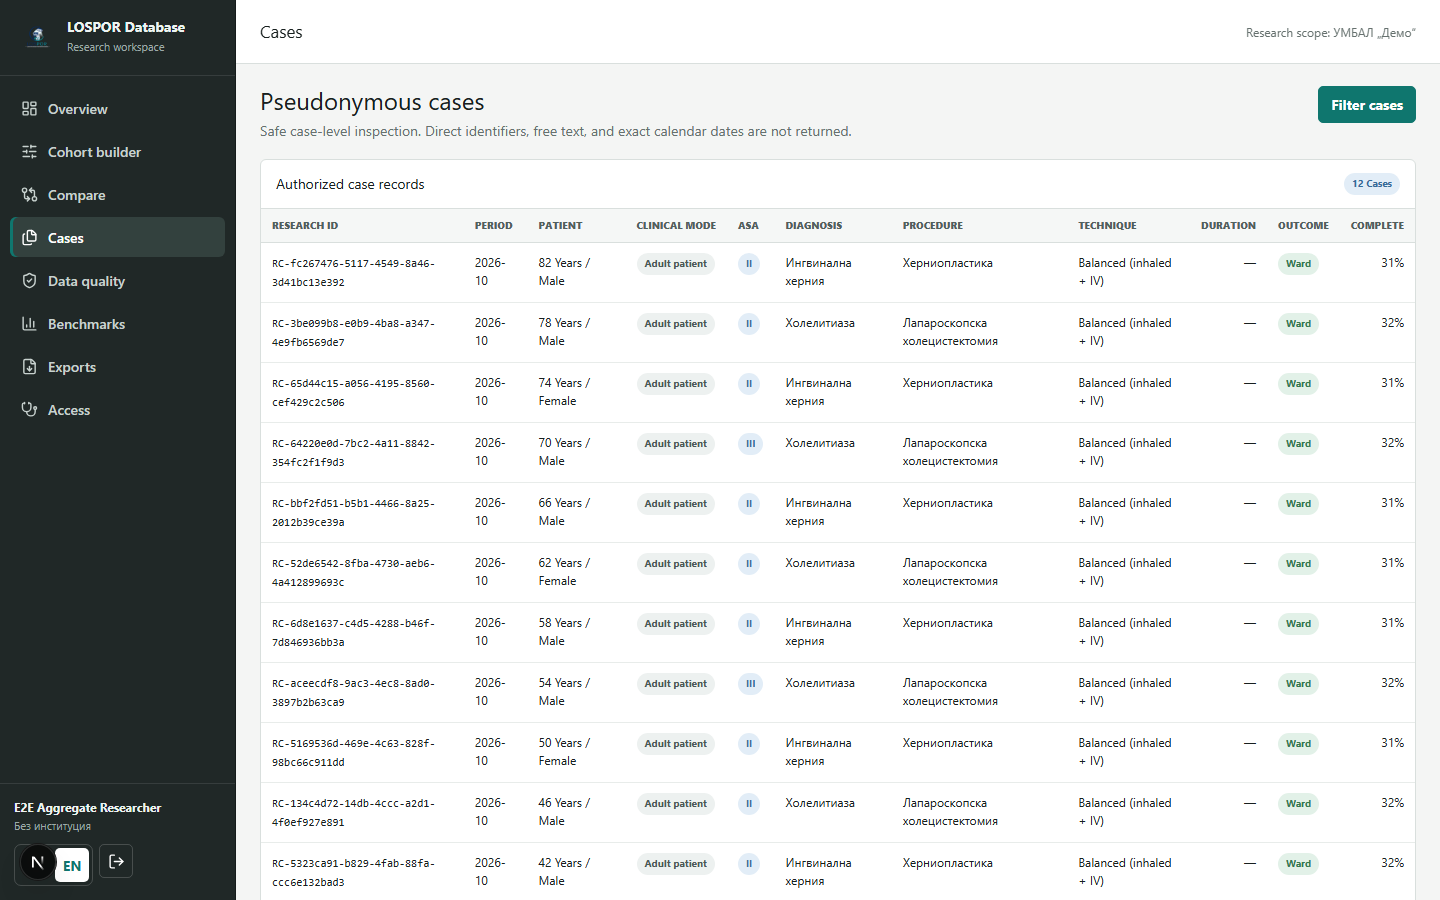Click the OUTCOME column header
The image size is (1440, 900).
[x=1303, y=226]
